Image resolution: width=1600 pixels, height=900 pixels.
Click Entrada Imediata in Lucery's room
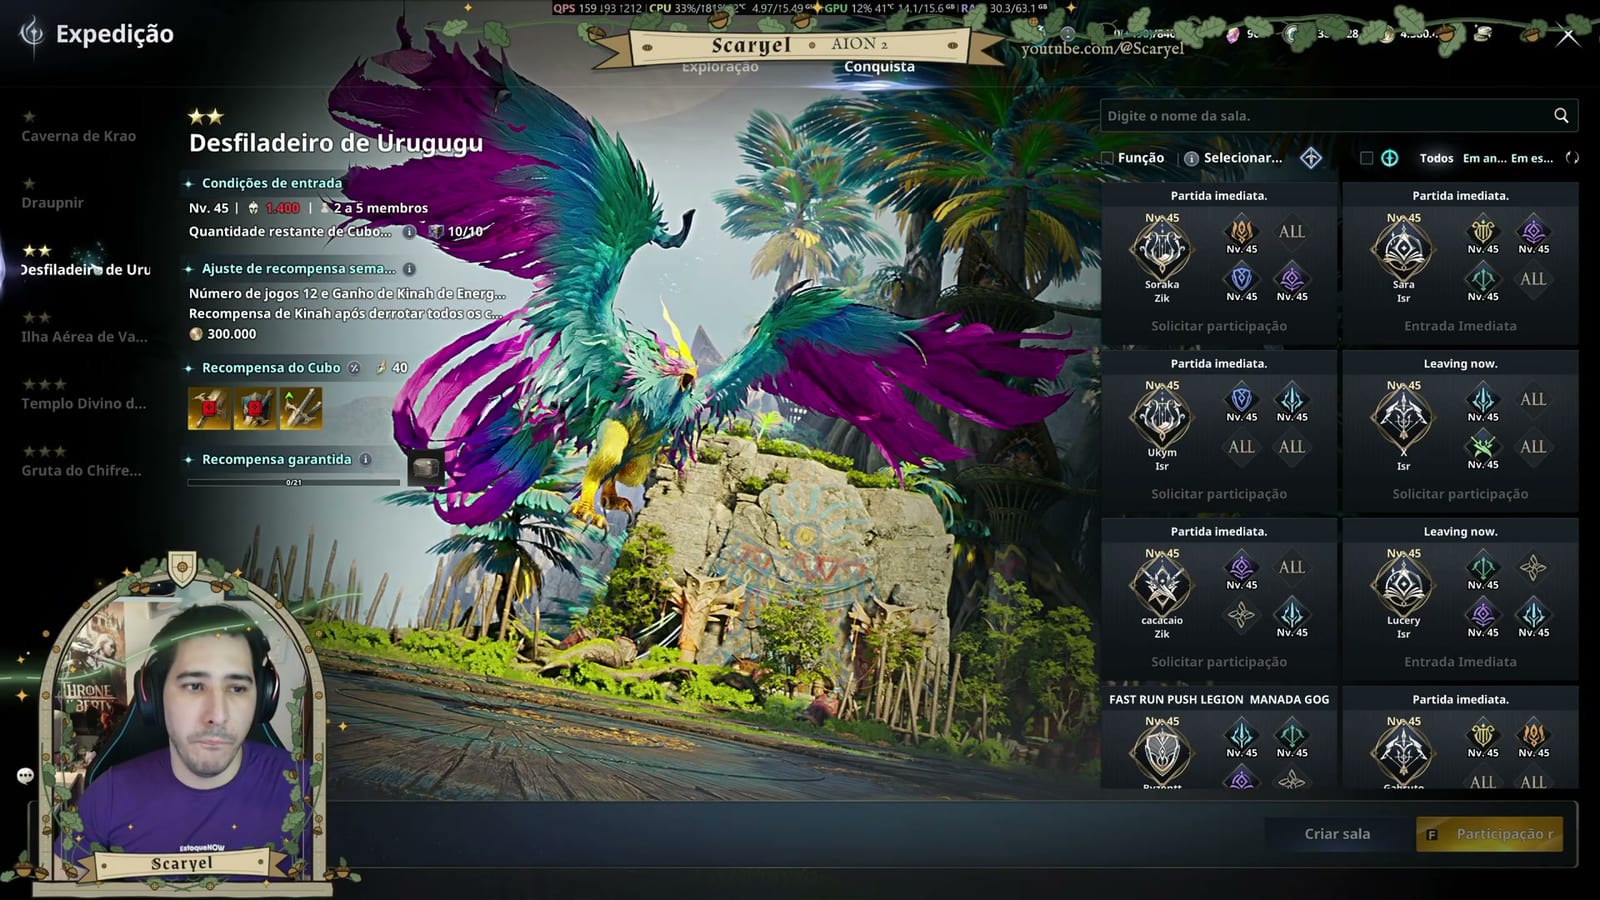(1460, 662)
